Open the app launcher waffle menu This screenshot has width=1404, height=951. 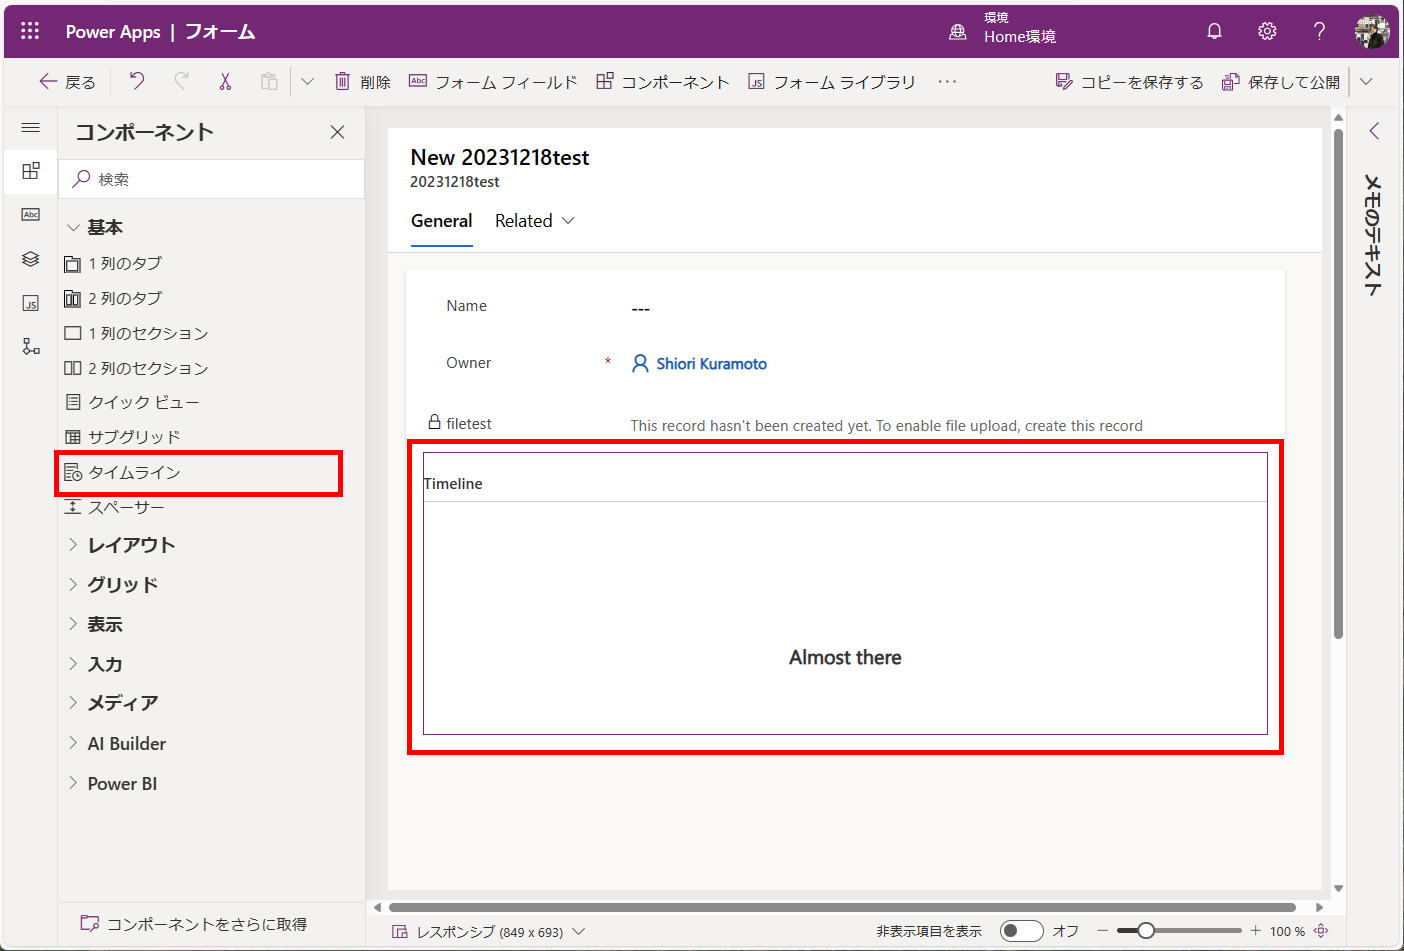pyautogui.click(x=30, y=31)
